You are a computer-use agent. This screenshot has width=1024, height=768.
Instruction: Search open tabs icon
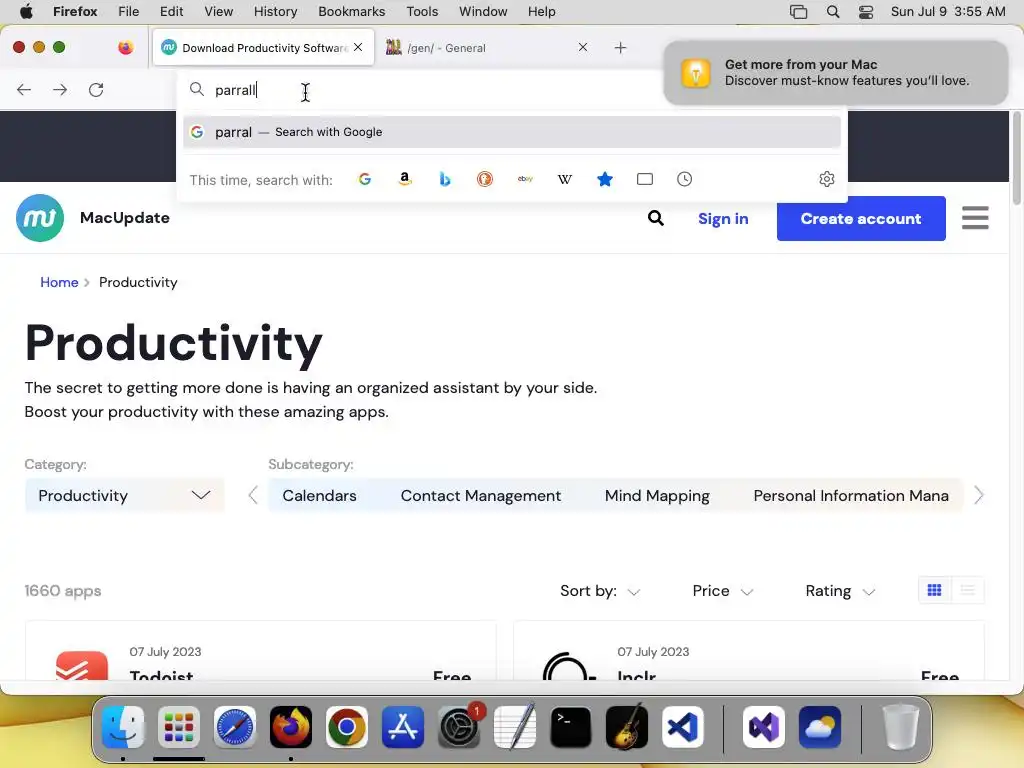click(x=645, y=179)
